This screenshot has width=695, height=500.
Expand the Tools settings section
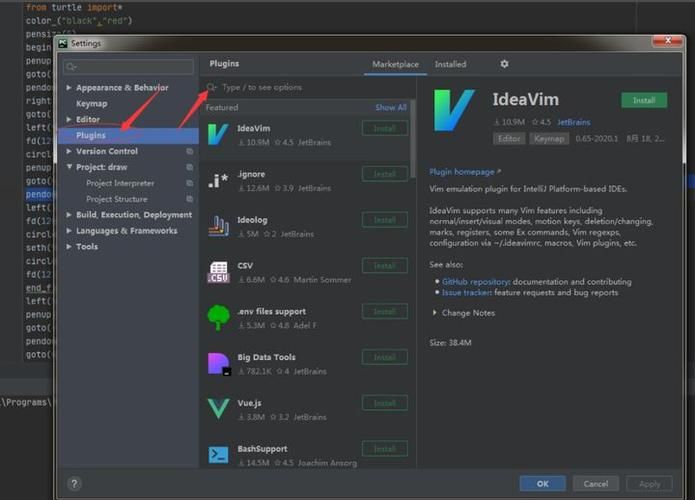pos(69,246)
